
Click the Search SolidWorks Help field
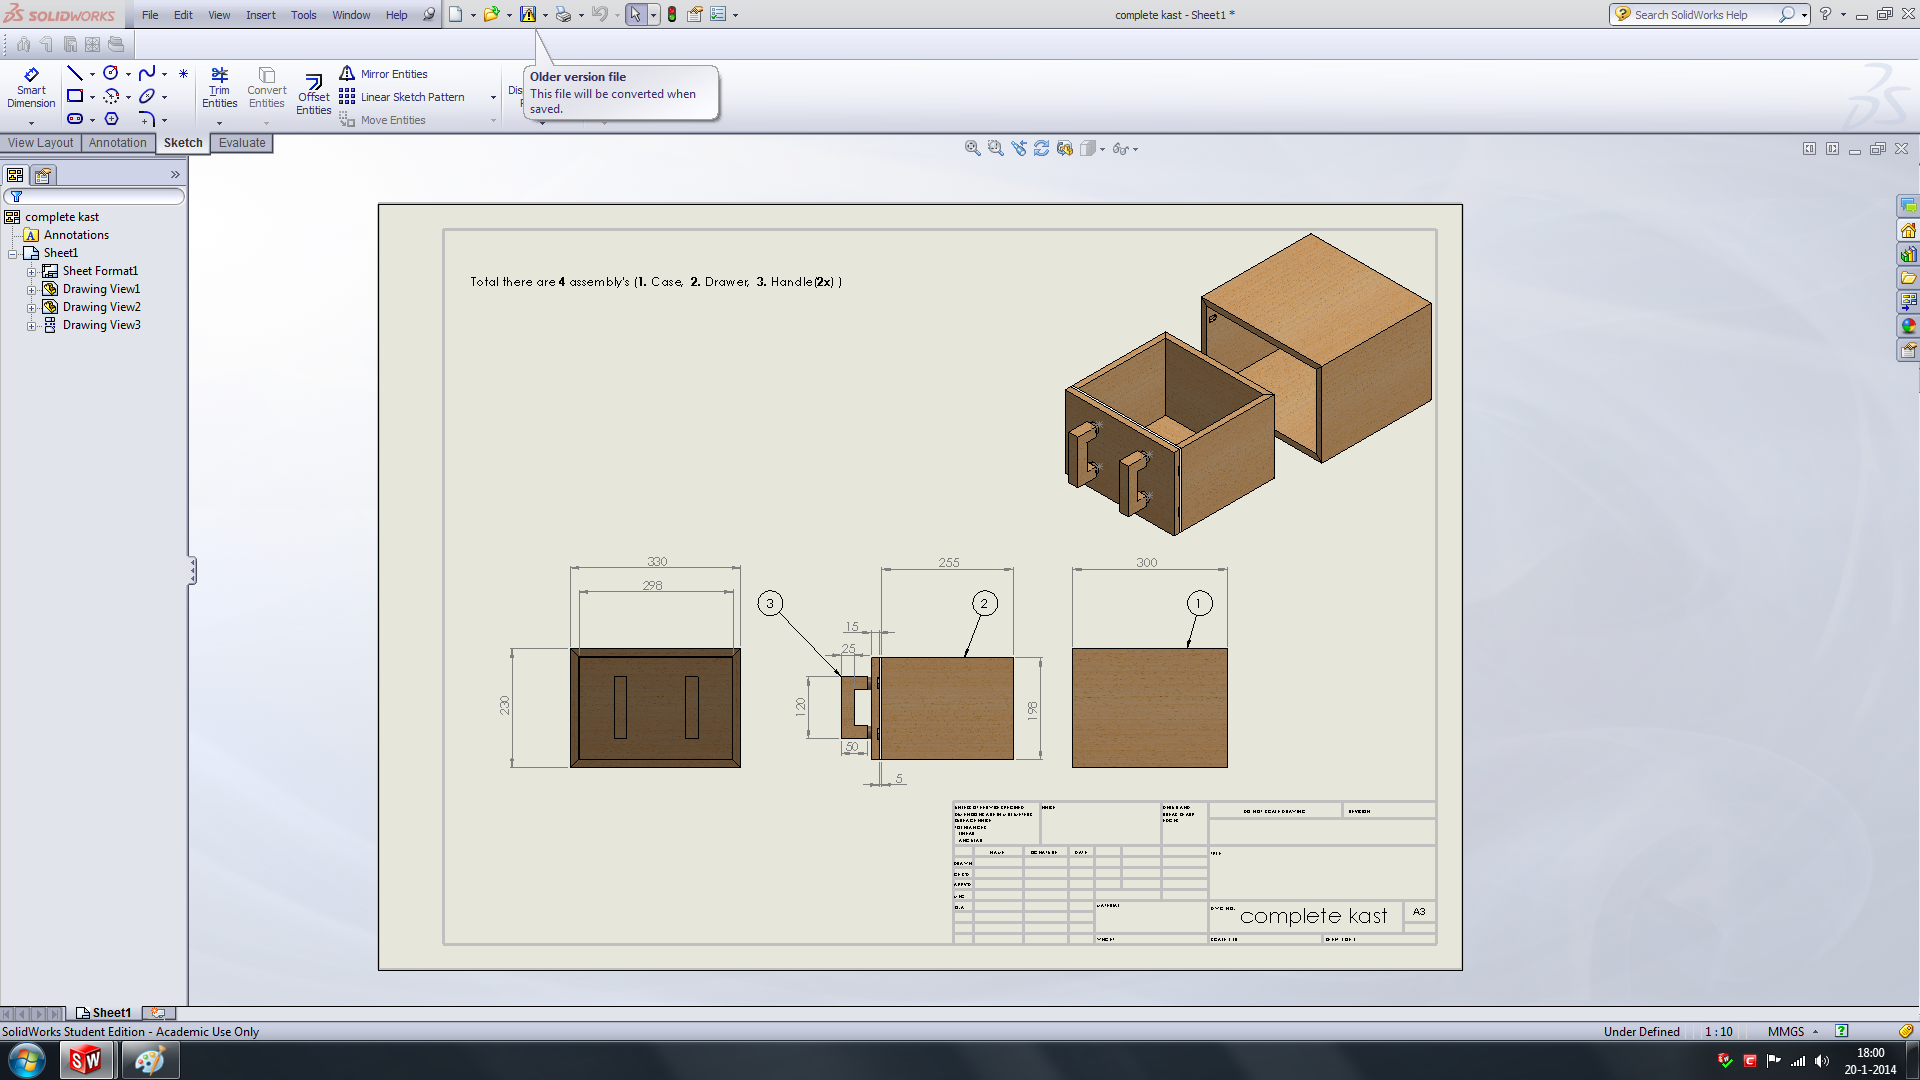[1700, 15]
